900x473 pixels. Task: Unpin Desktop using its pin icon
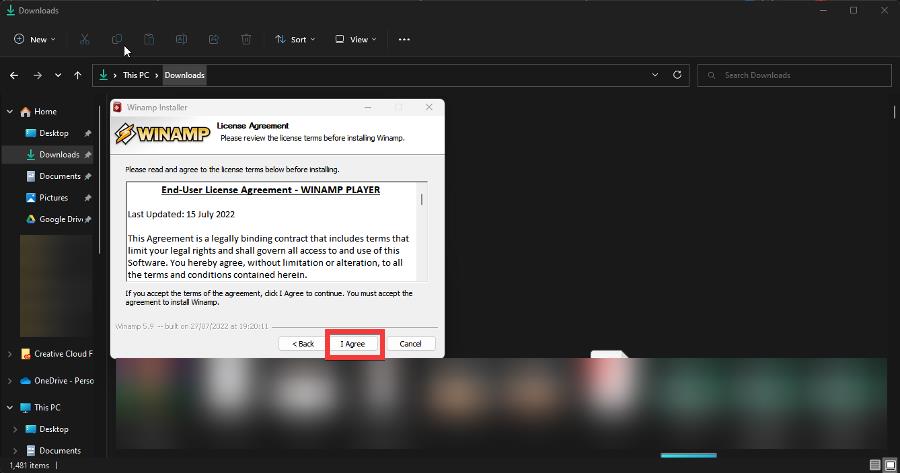pos(88,133)
